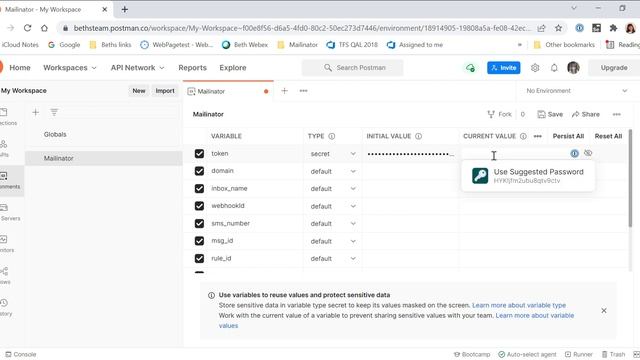
Task: Select Globals in the sidebar
Action: click(55, 134)
